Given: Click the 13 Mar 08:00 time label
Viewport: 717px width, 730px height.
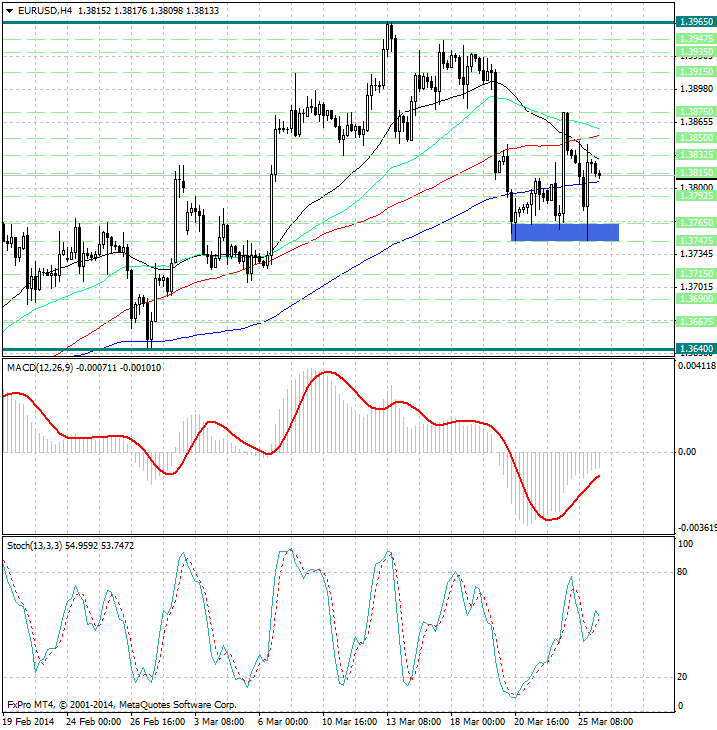Looking at the screenshot, I should (x=412, y=720).
